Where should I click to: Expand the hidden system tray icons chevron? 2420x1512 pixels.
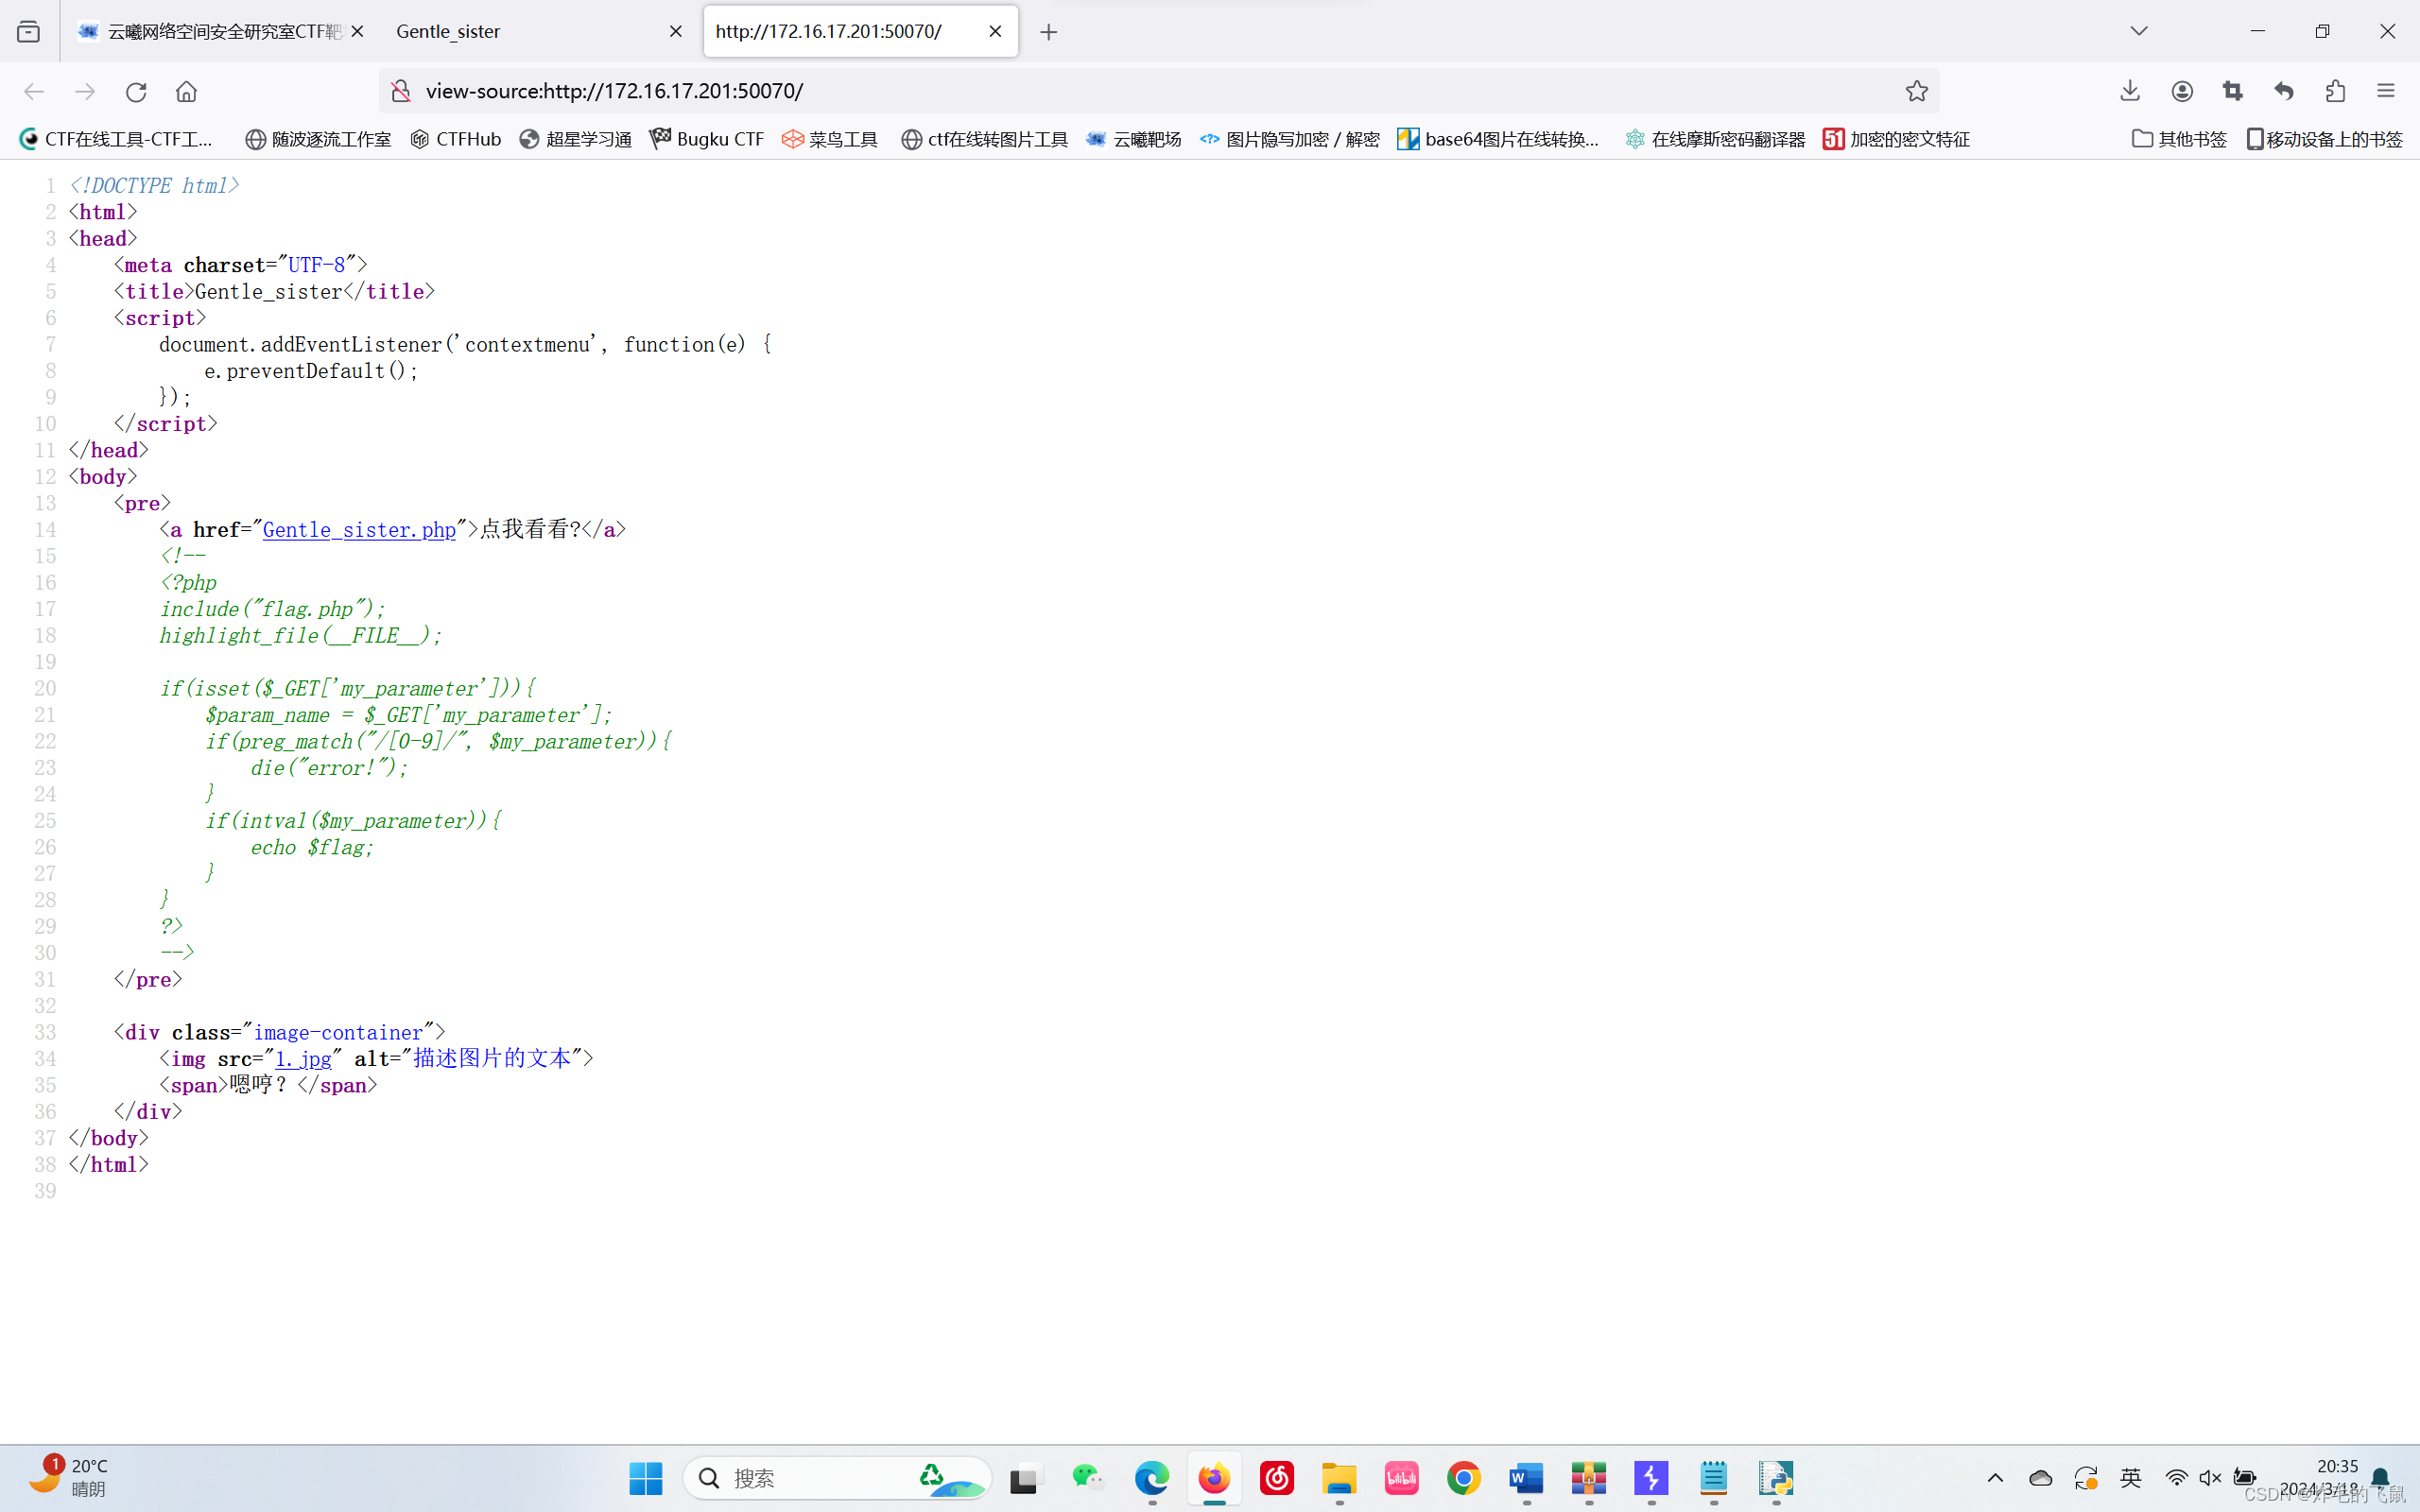point(1995,1478)
